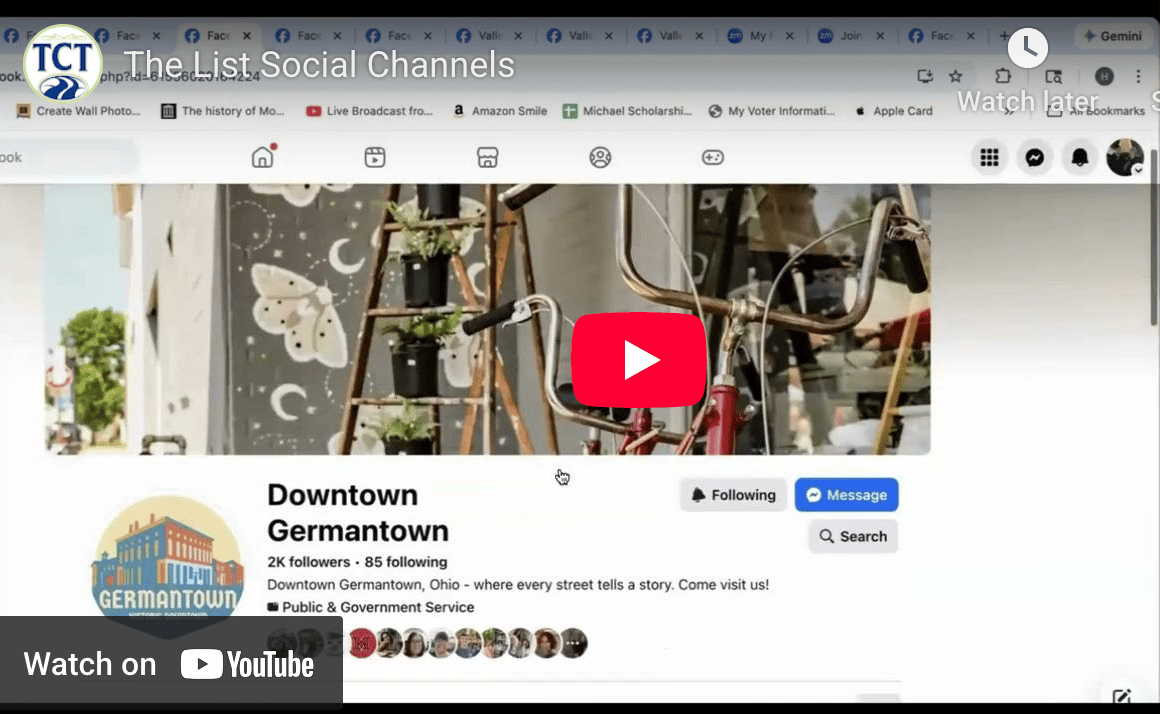1160x714 pixels.
Task: Send a Message to Downtown Germantown
Action: (846, 494)
